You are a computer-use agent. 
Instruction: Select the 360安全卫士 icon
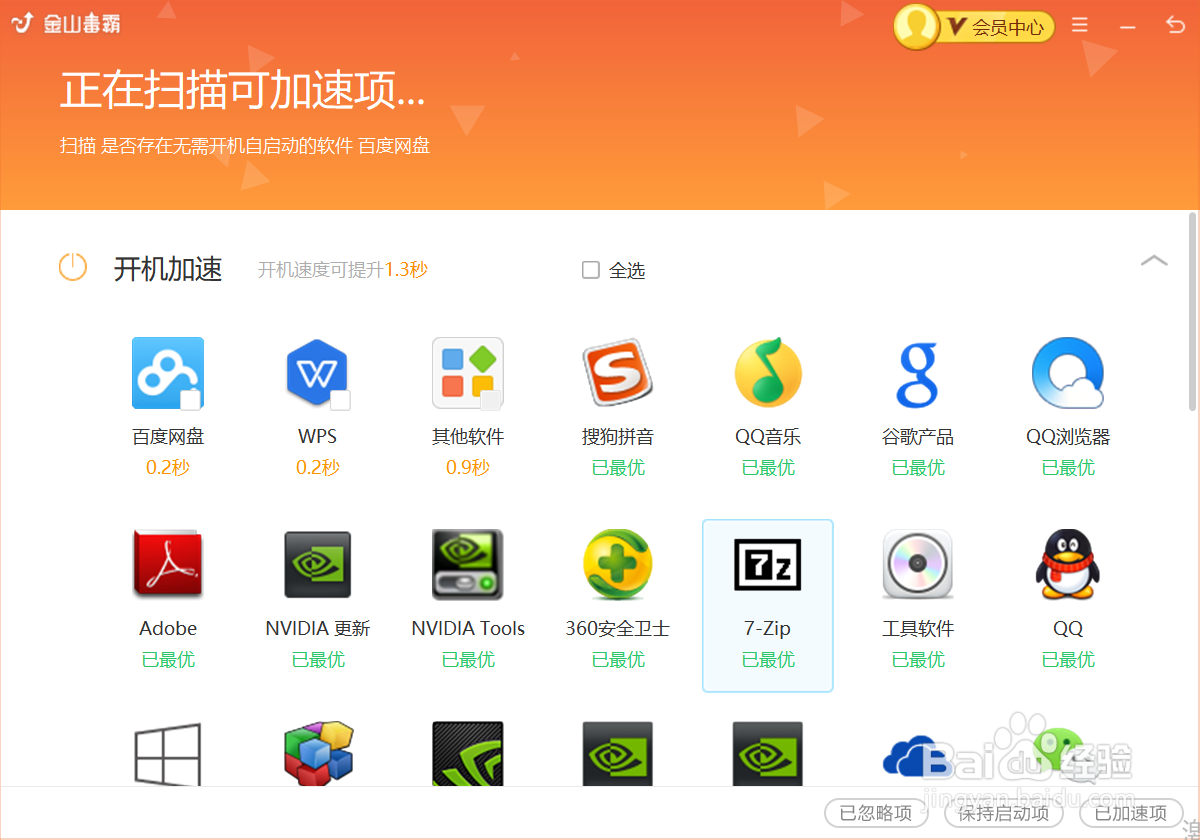[618, 565]
